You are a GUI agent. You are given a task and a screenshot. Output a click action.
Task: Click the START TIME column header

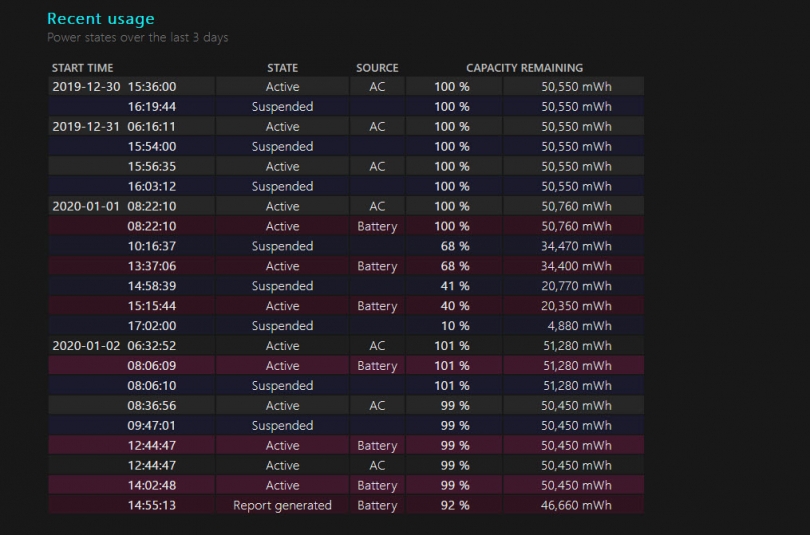click(82, 68)
